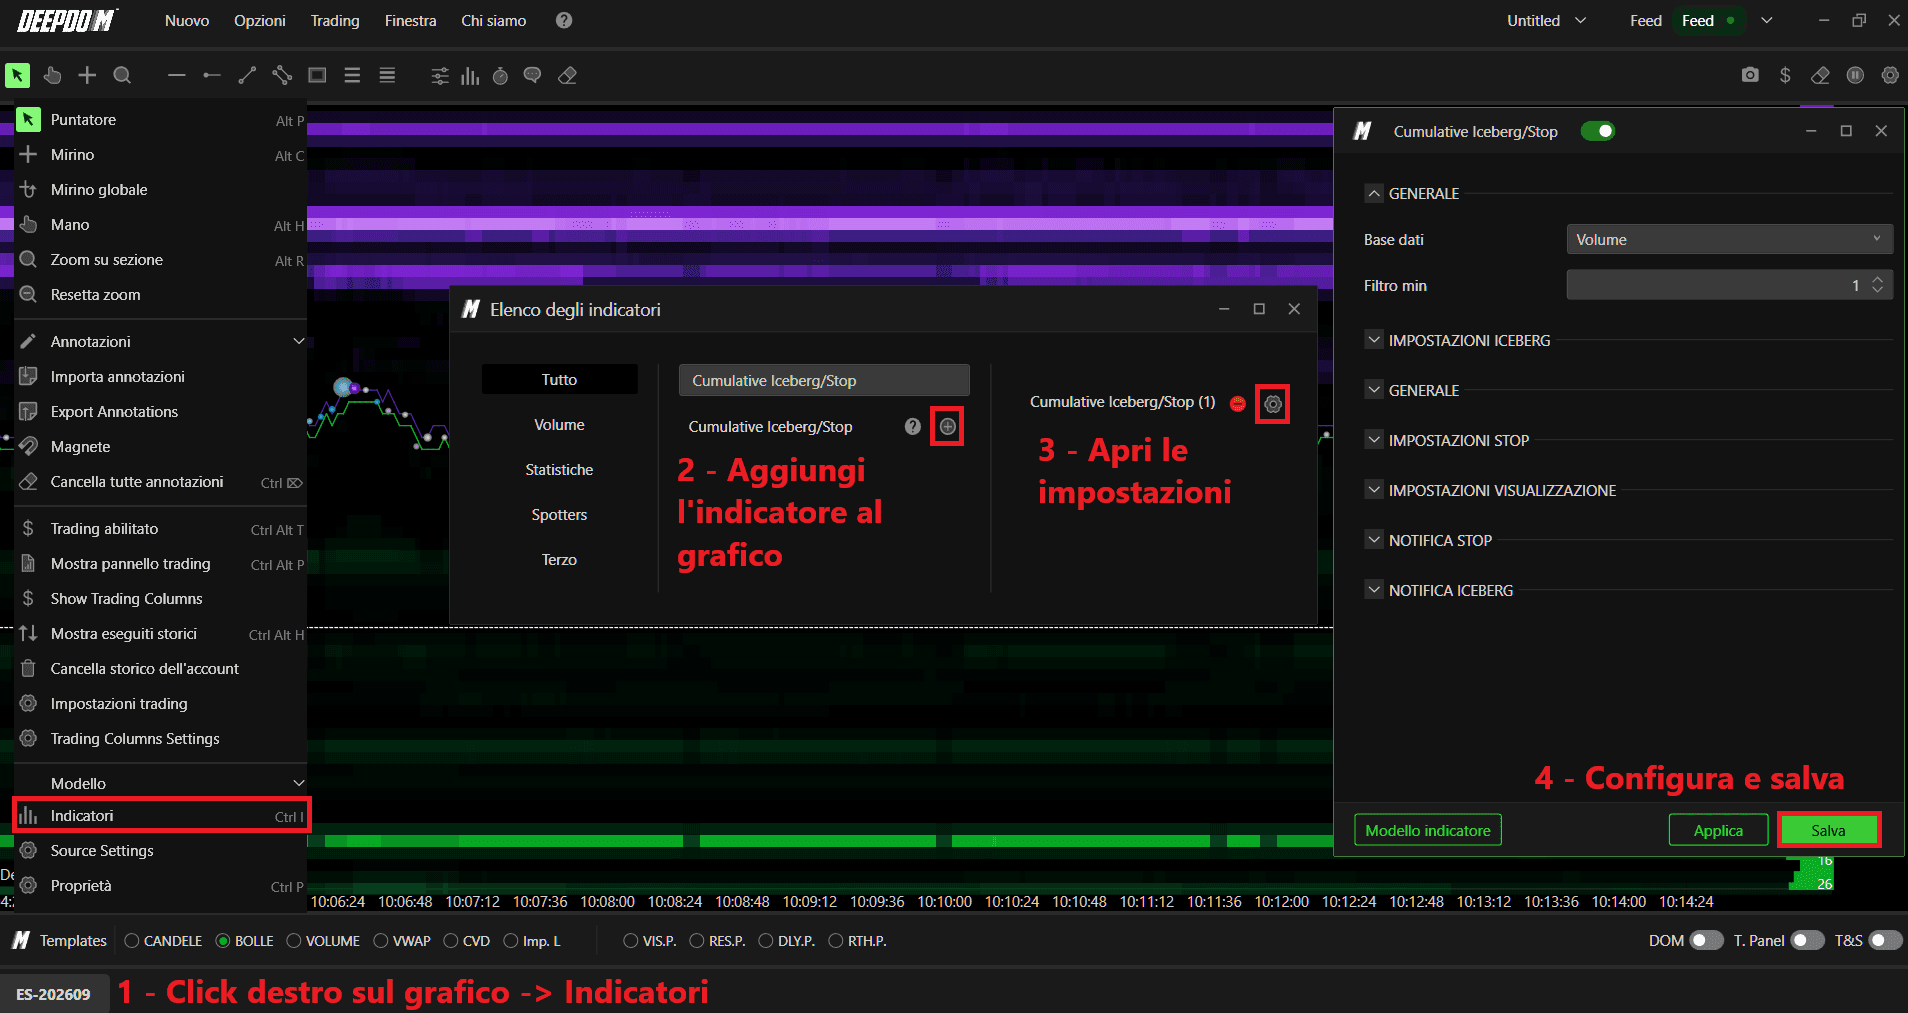The height and width of the screenshot is (1013, 1908).
Task: Expand the IMPOSTAZIONI ICEBERG section
Action: pos(1374,340)
